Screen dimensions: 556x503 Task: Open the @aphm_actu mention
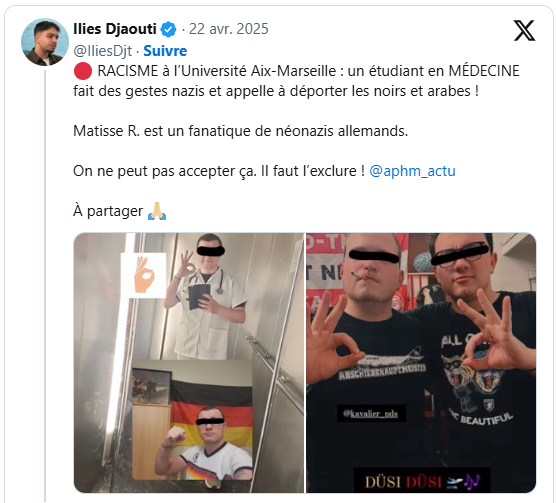click(412, 171)
